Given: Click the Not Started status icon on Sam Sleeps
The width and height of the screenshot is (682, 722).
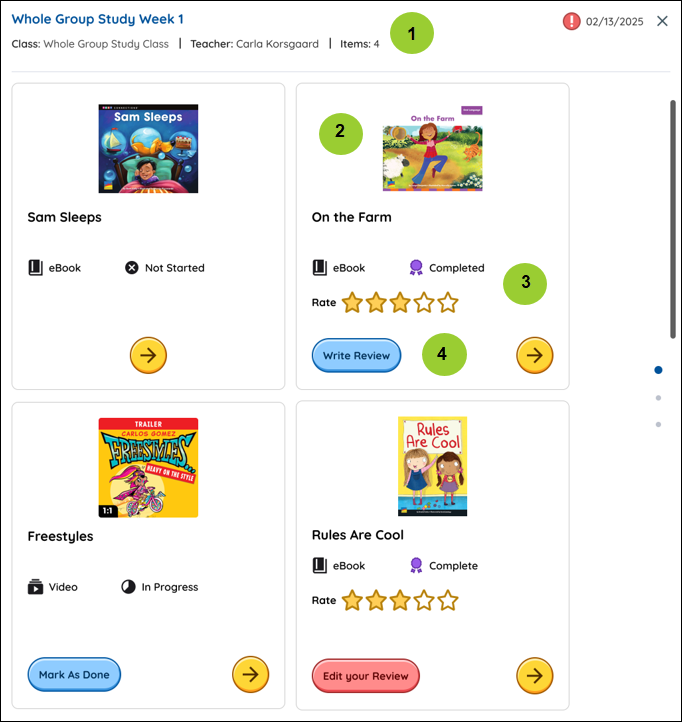Looking at the screenshot, I should pyautogui.click(x=132, y=268).
